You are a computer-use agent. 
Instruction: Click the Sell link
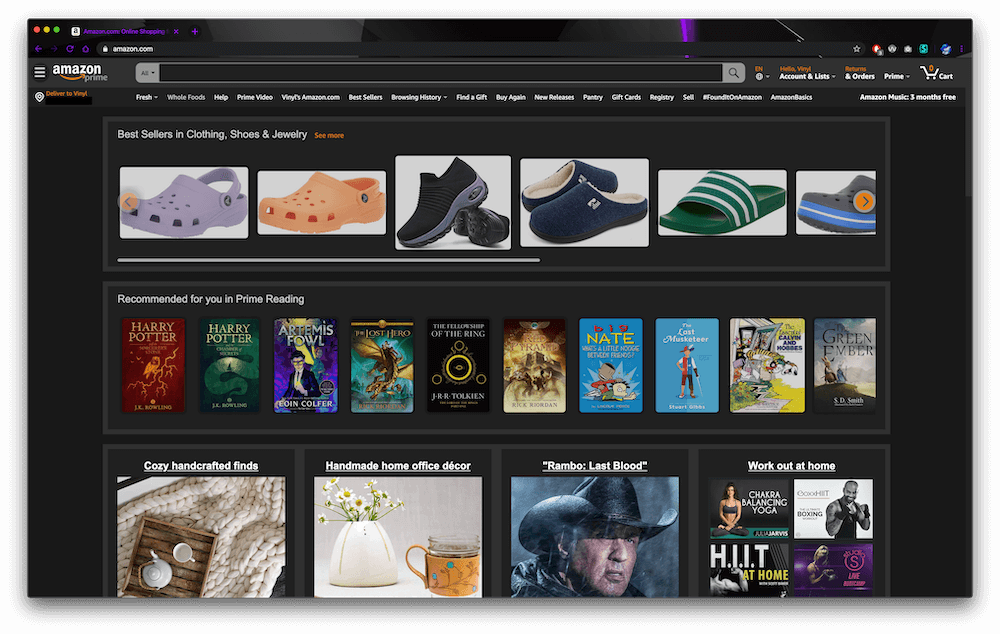[x=688, y=97]
